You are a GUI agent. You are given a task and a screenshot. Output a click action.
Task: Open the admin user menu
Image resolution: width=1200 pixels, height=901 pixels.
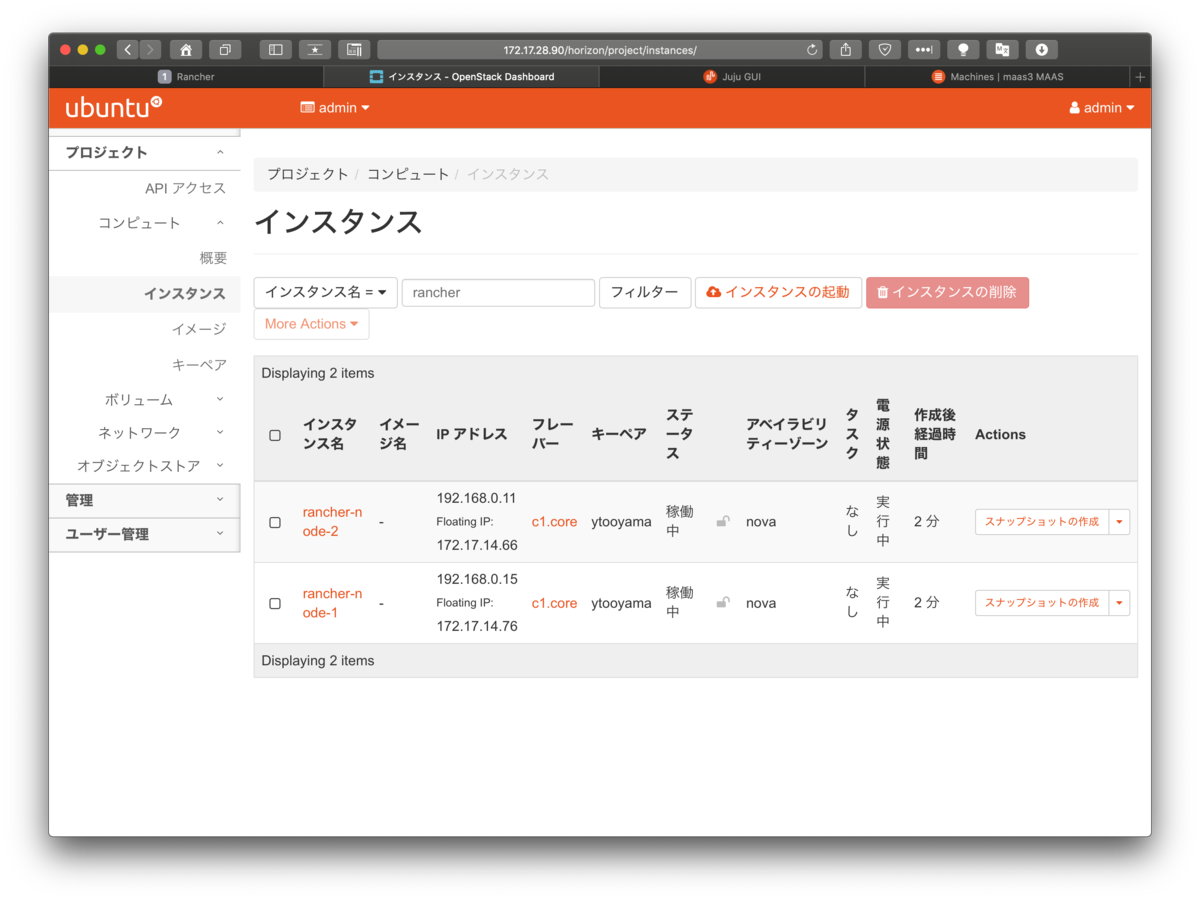(x=1102, y=108)
